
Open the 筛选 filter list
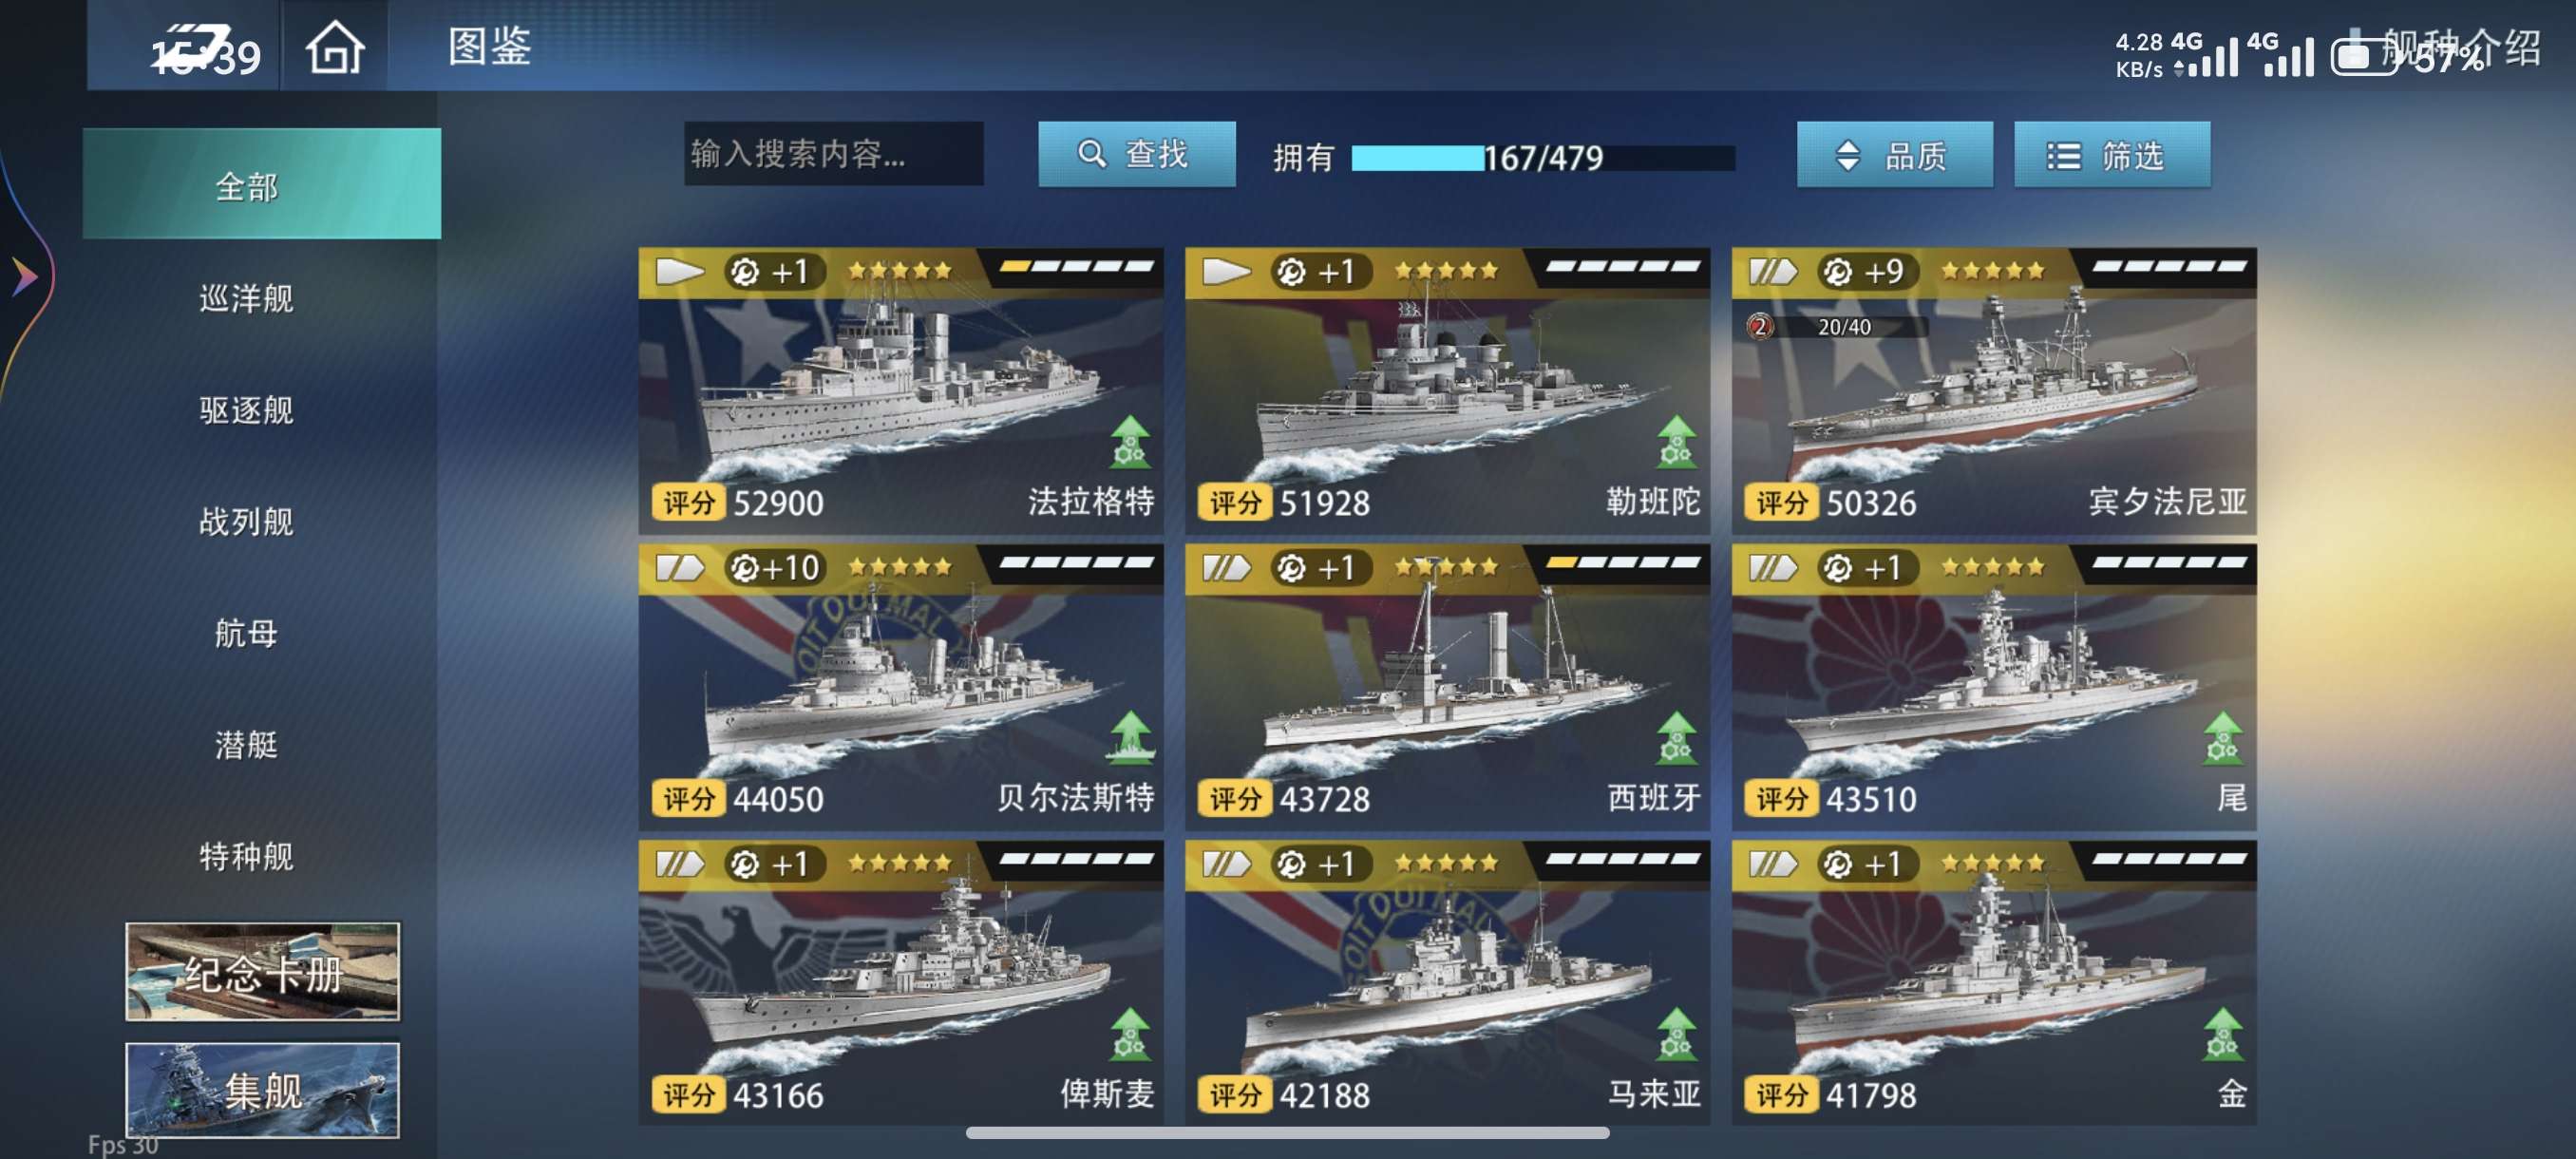pos(2111,155)
